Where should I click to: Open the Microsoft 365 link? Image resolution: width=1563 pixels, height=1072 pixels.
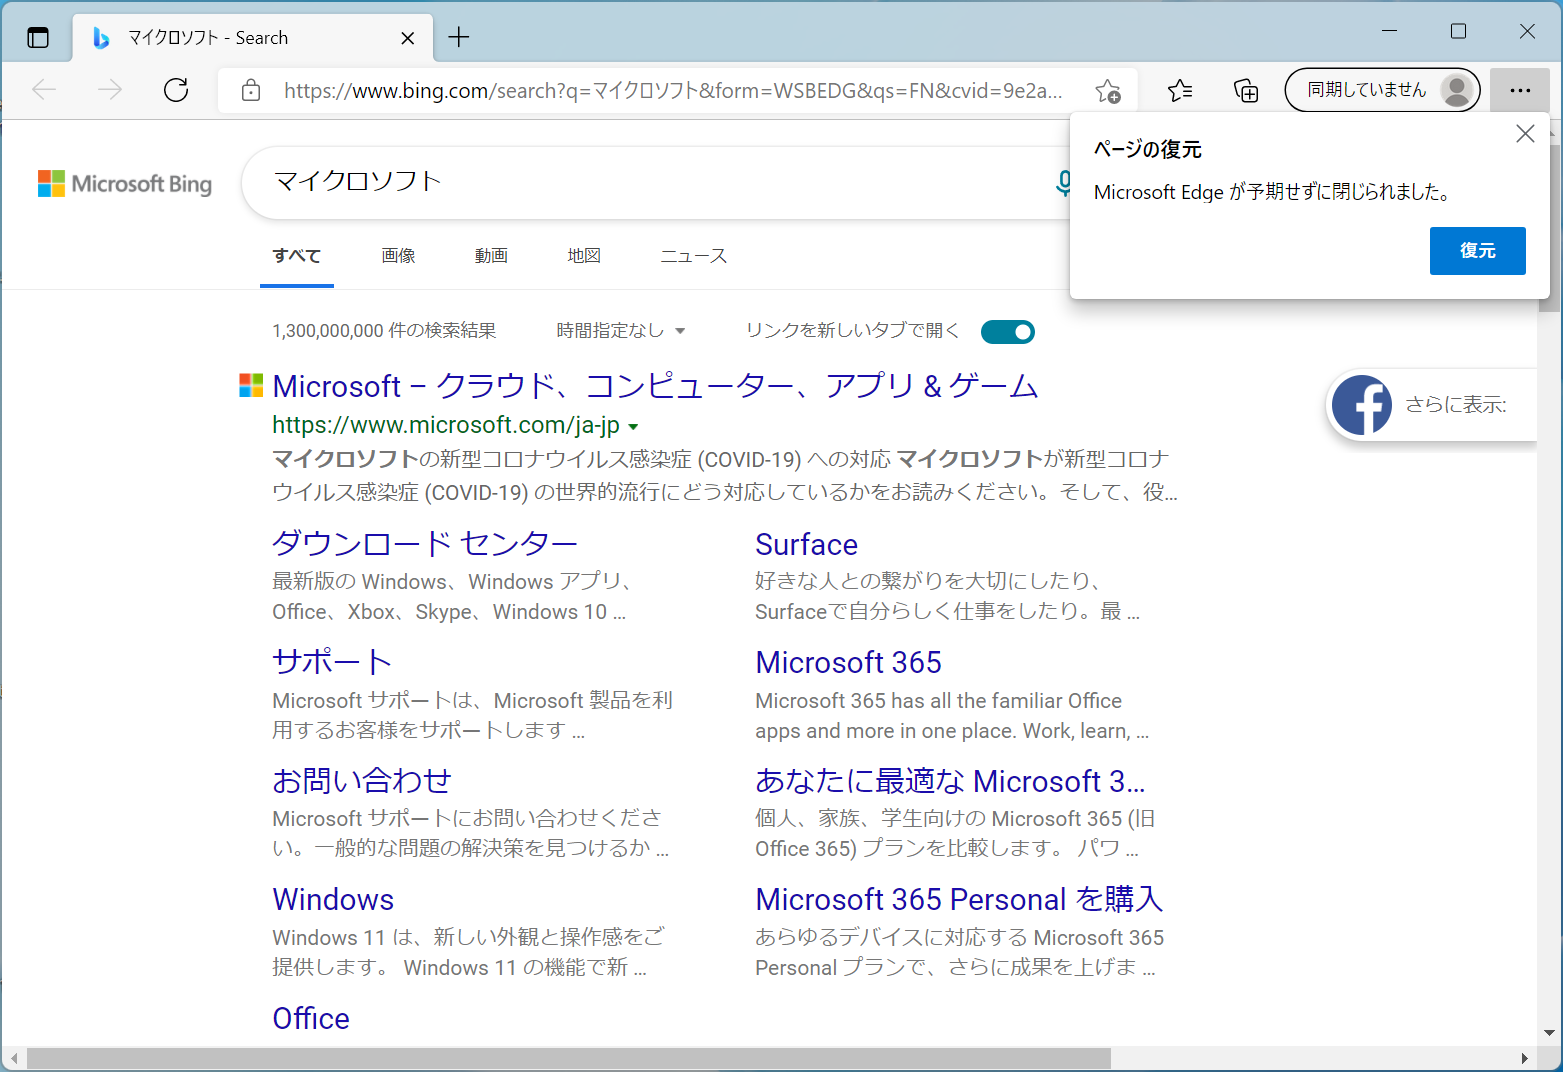pyautogui.click(x=848, y=662)
